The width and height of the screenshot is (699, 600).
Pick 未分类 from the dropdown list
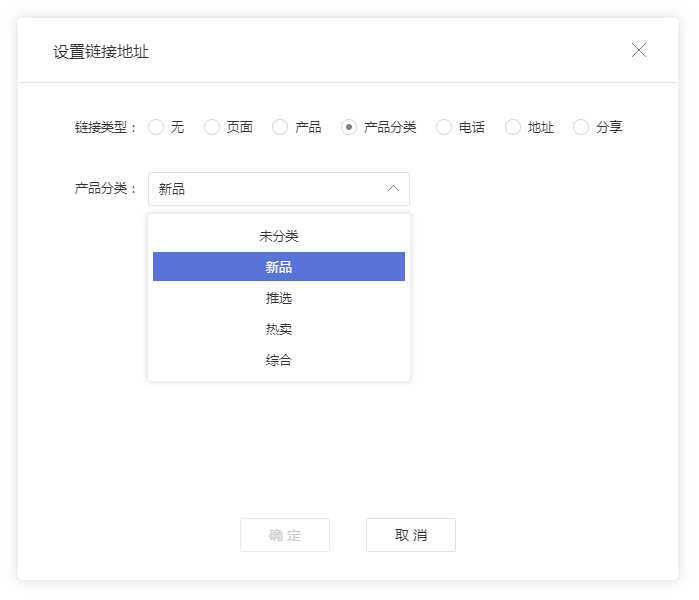(279, 236)
